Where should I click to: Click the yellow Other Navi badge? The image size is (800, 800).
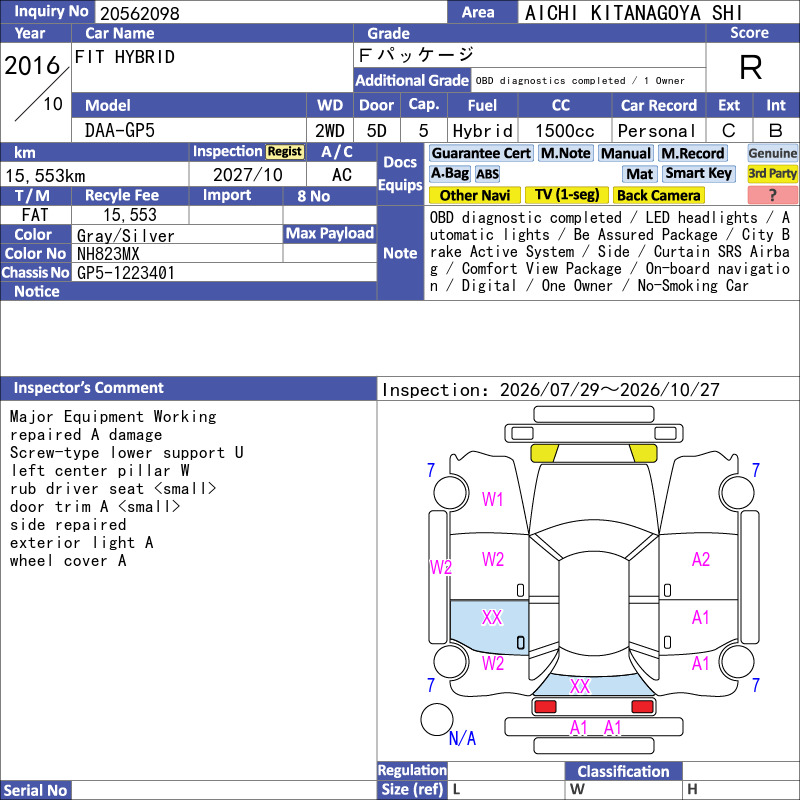pos(474,195)
